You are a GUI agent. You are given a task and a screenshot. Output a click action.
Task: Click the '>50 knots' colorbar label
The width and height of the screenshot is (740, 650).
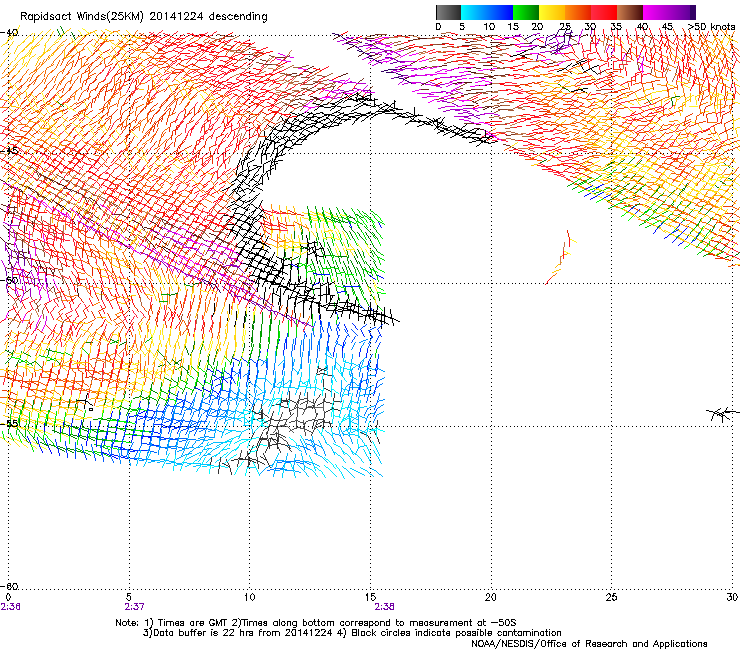(x=711, y=27)
